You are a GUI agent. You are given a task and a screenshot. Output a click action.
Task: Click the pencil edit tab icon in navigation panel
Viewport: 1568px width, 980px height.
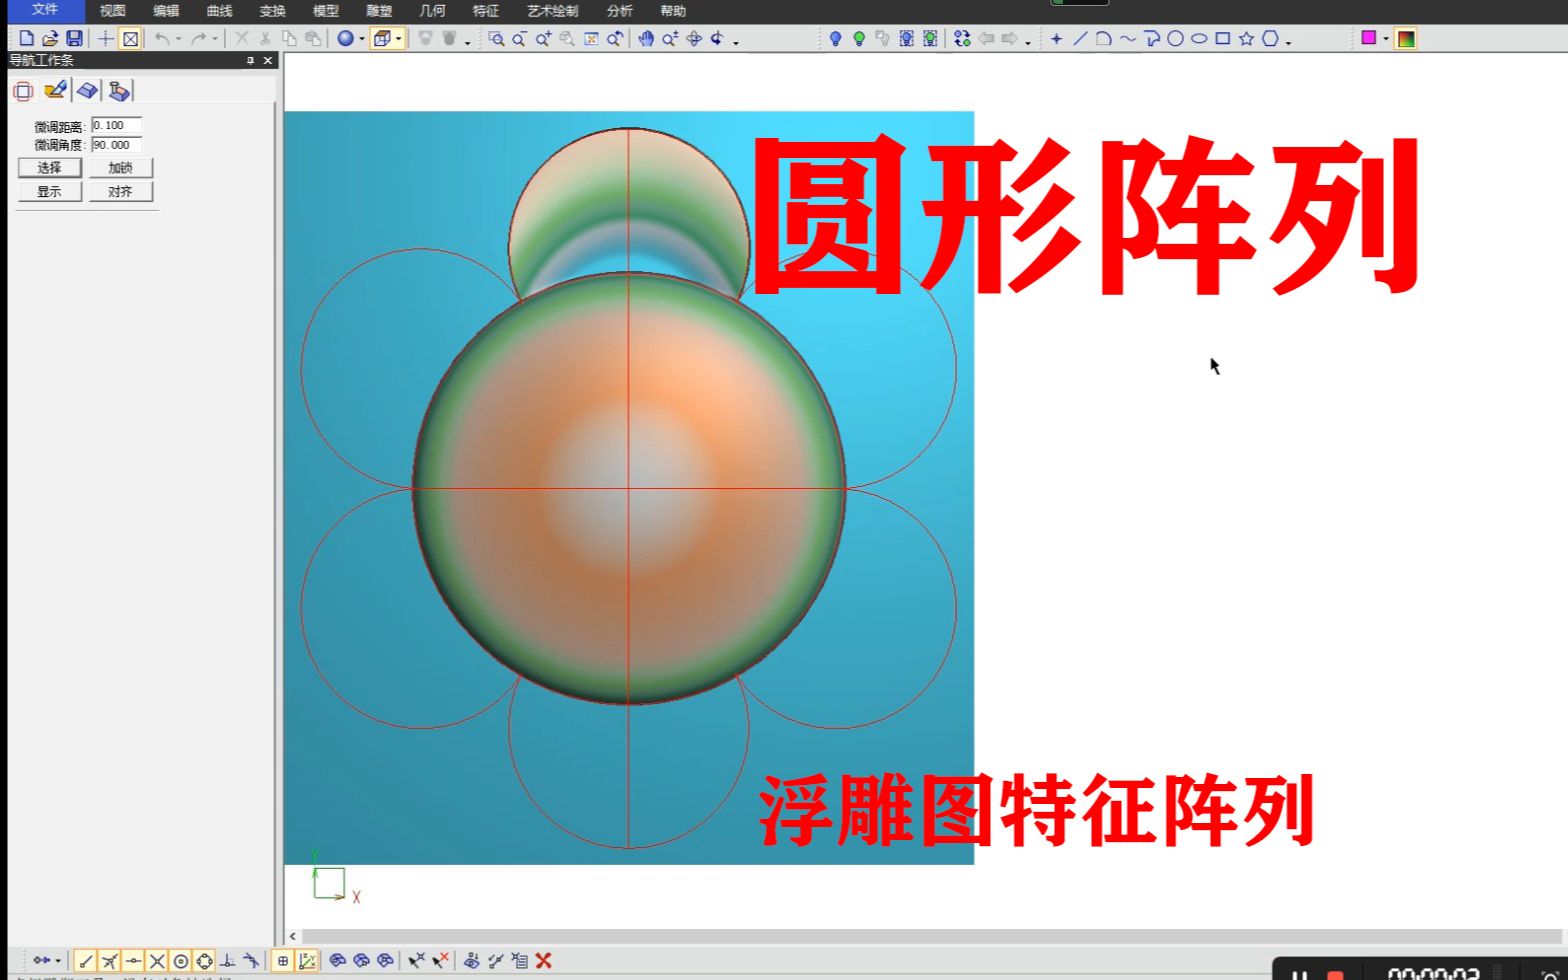coord(56,90)
